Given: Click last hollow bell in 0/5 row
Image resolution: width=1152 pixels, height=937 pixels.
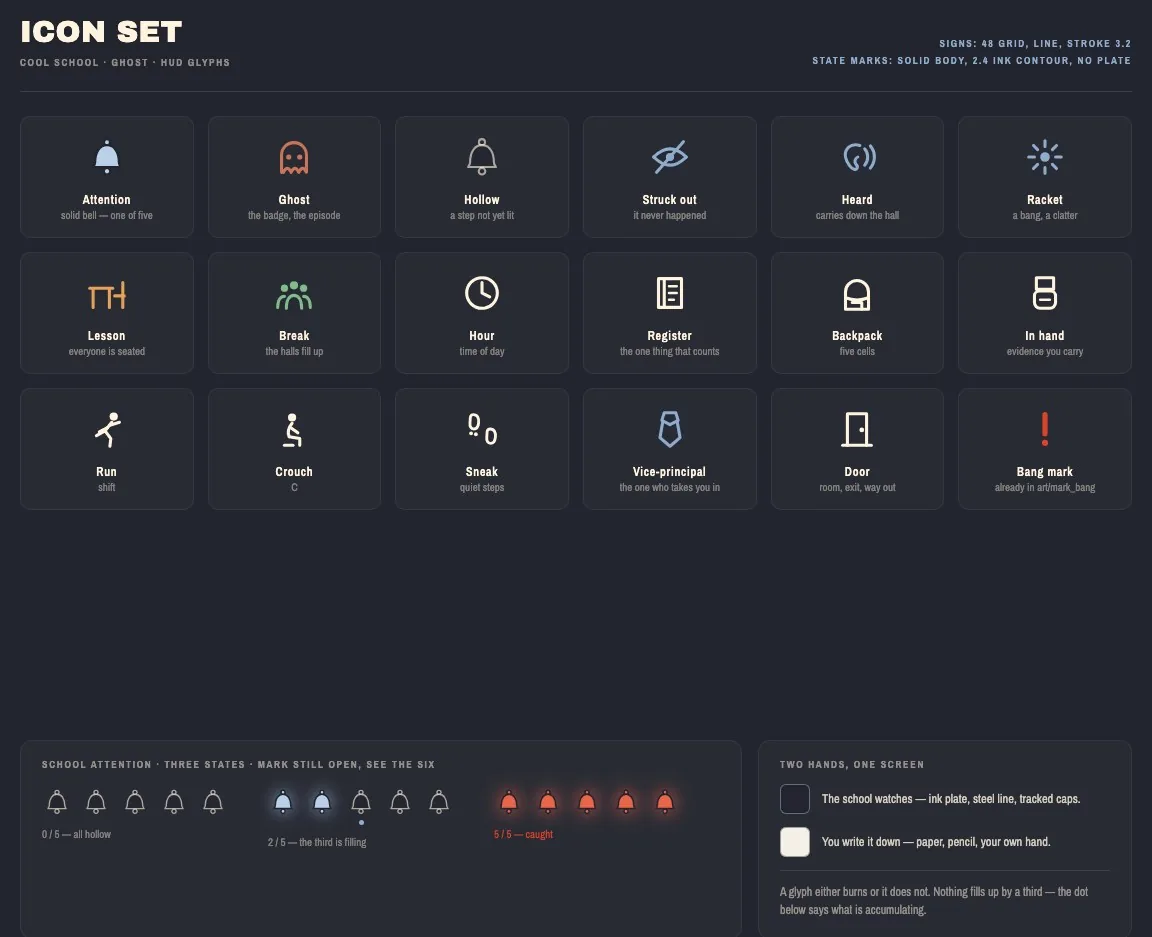Looking at the screenshot, I should [x=213, y=802].
